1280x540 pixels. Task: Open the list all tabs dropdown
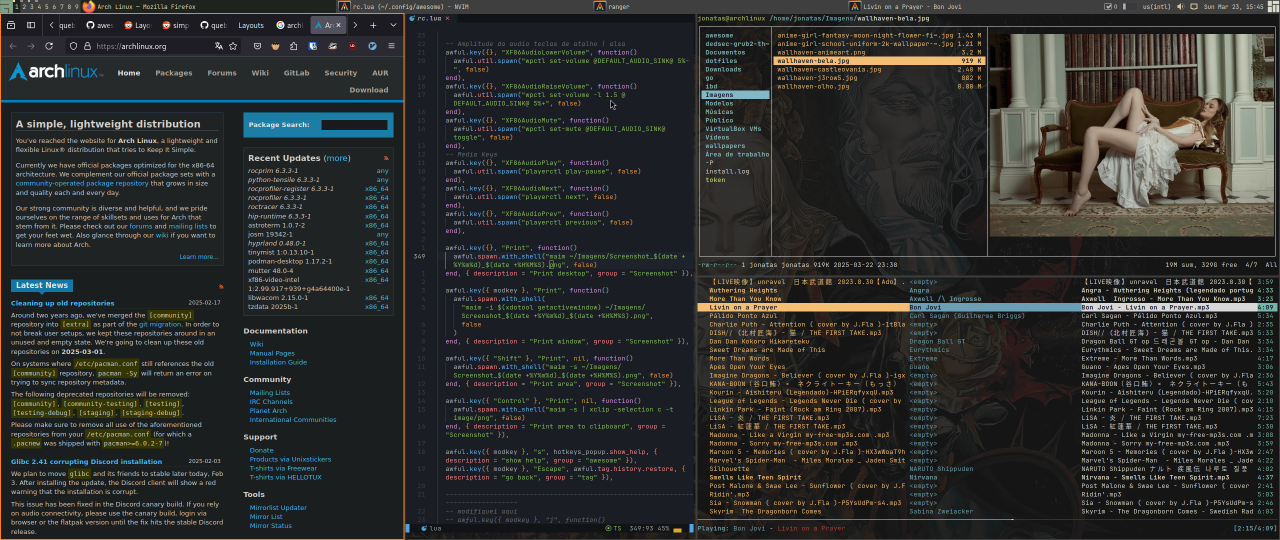click(x=393, y=25)
